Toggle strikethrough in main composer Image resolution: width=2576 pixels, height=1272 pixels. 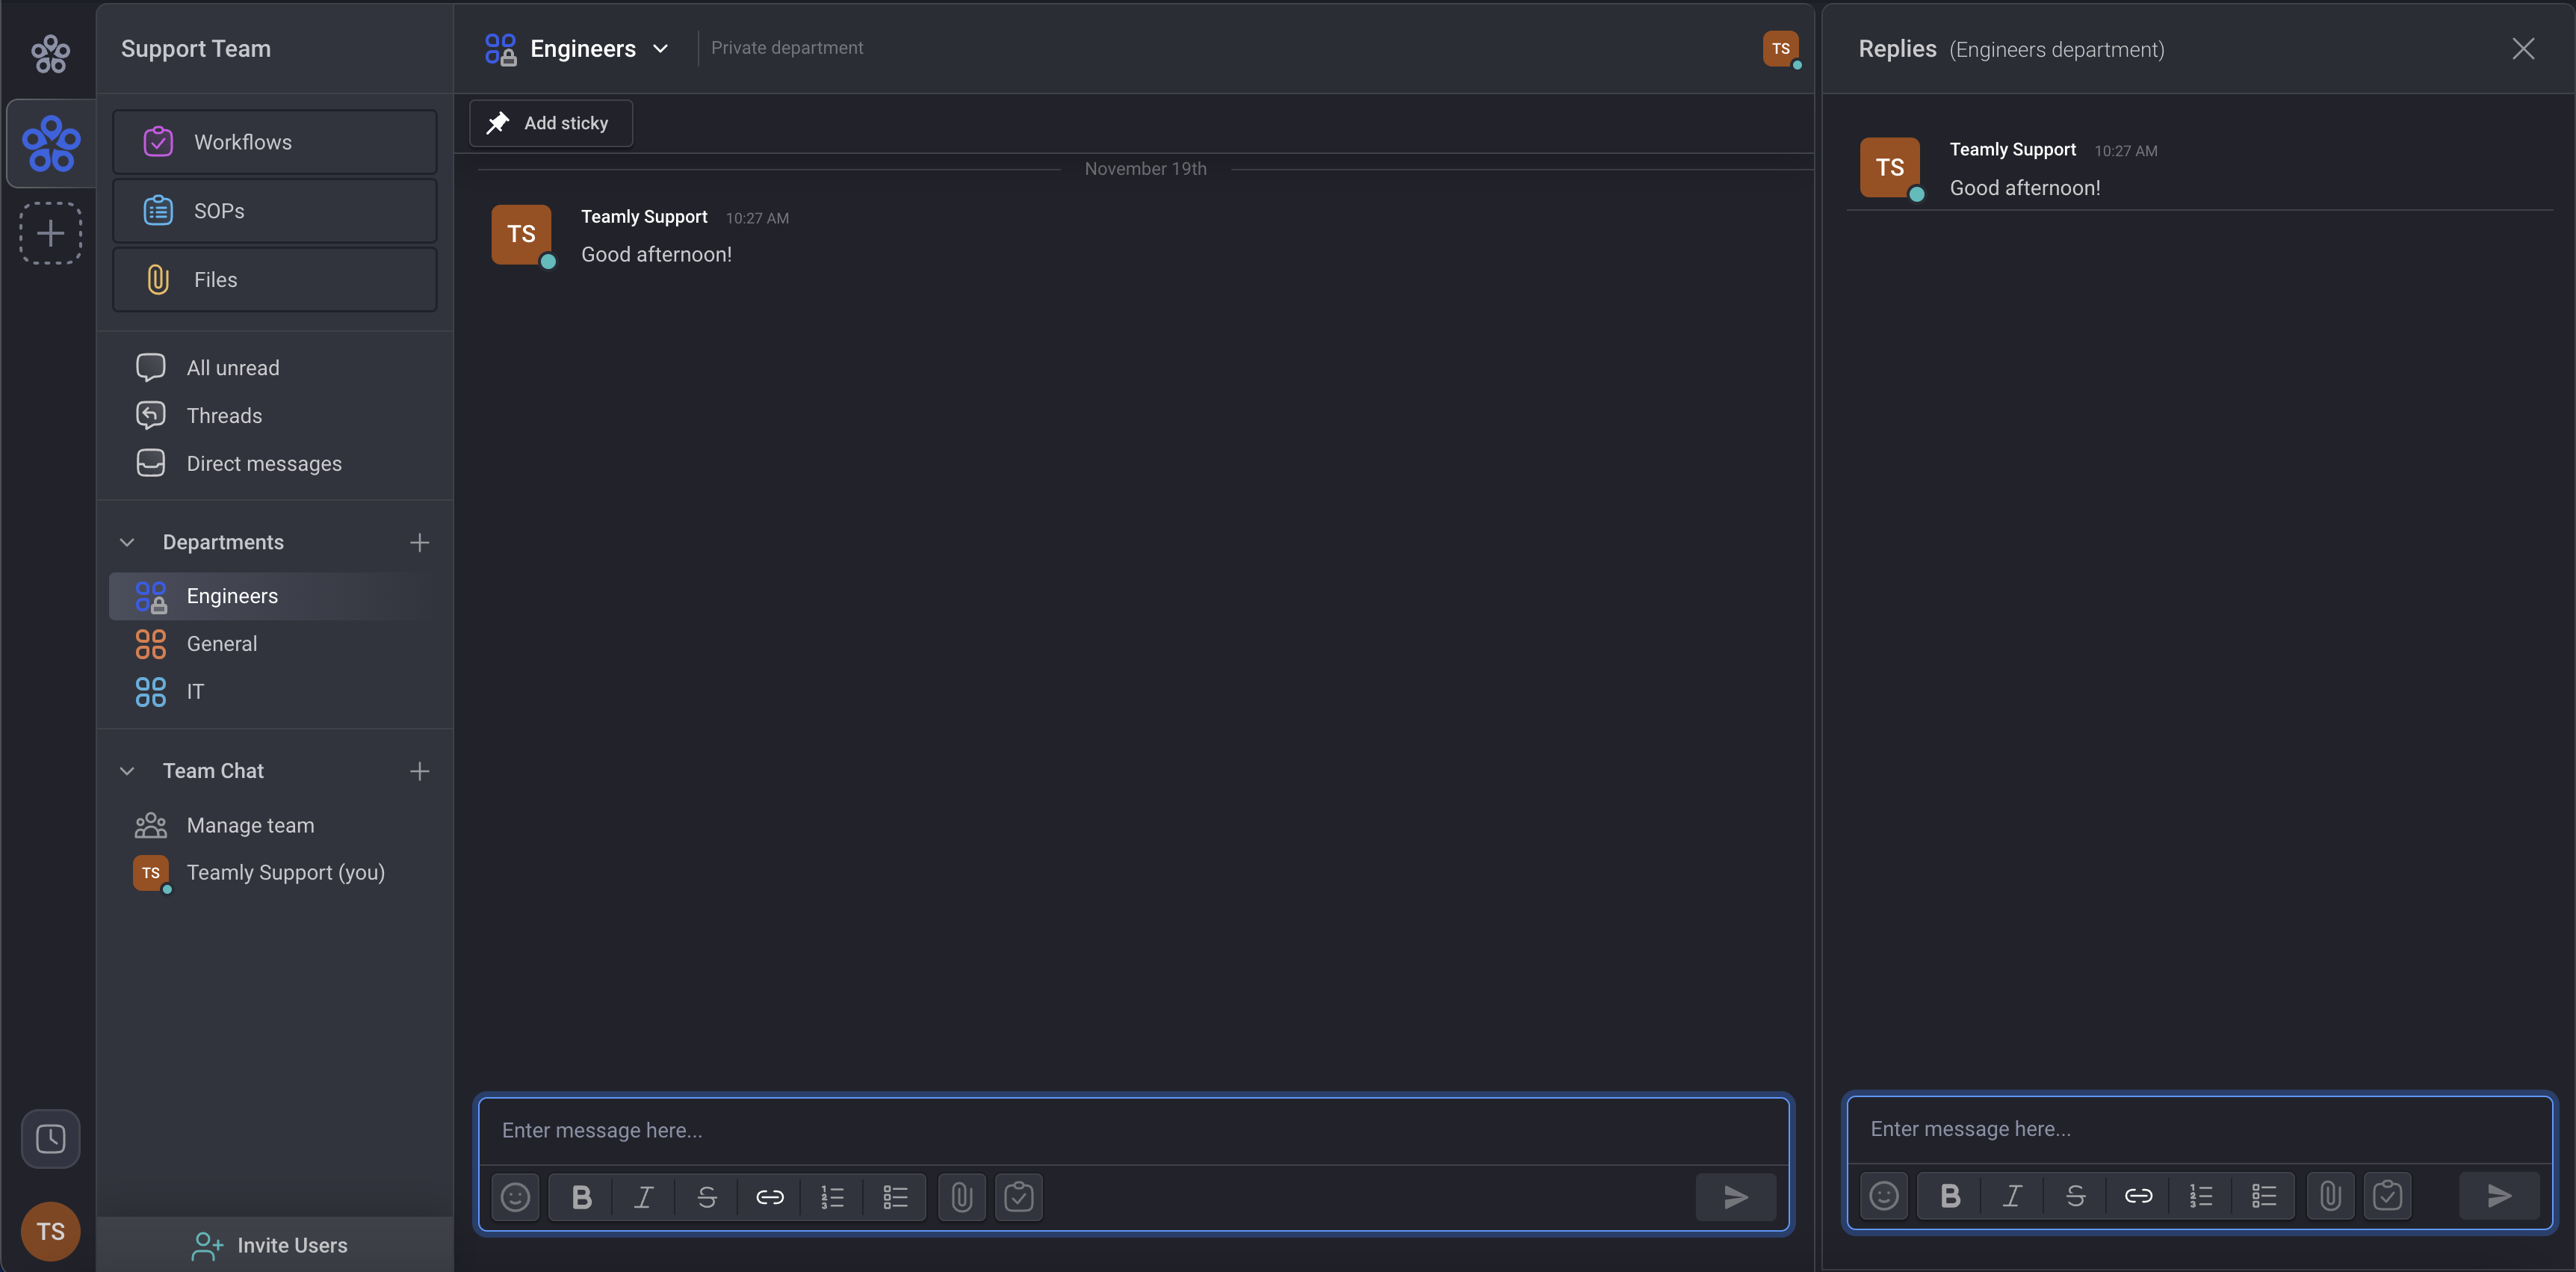[706, 1197]
